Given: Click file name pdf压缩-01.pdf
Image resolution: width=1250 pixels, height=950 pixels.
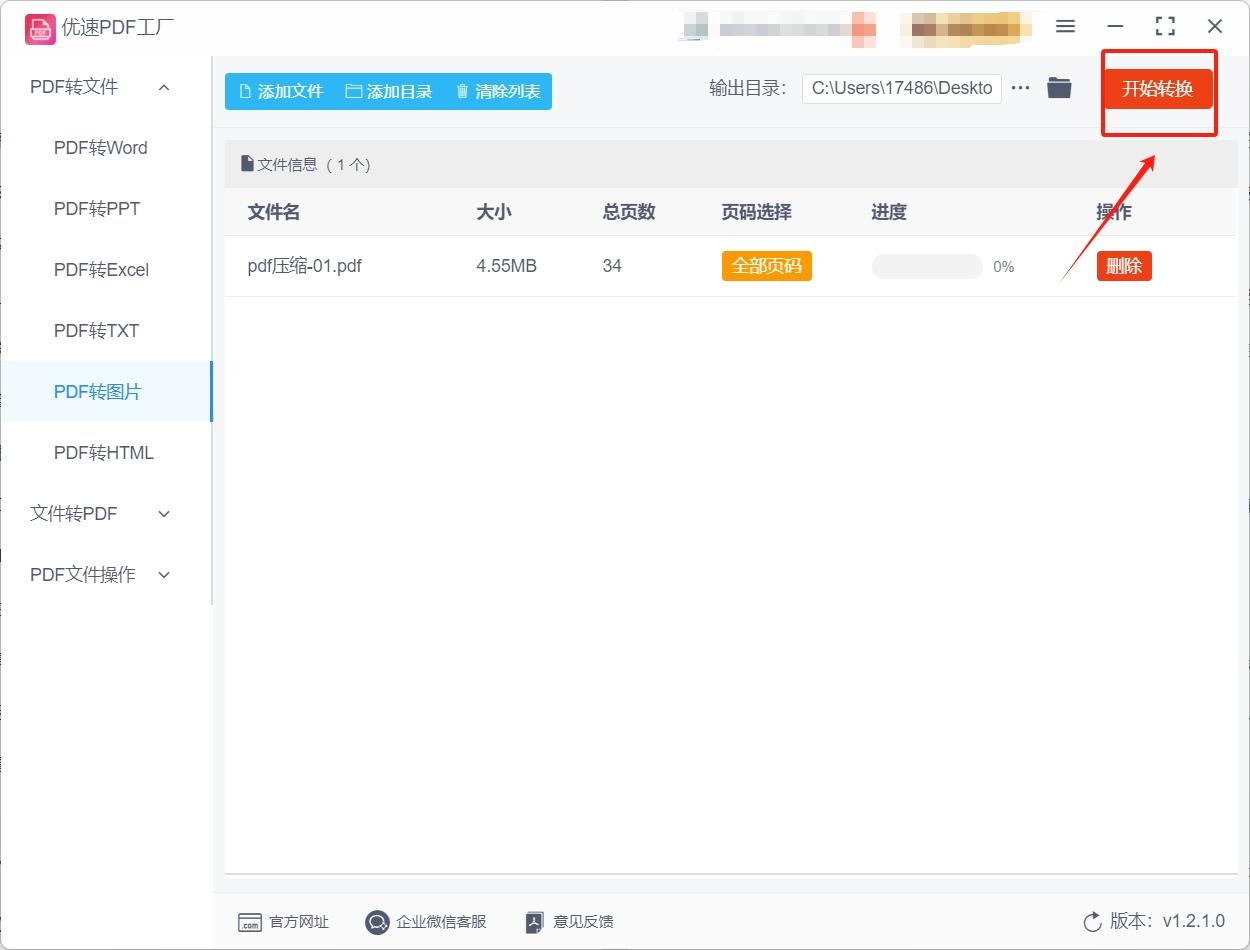Looking at the screenshot, I should 305,266.
